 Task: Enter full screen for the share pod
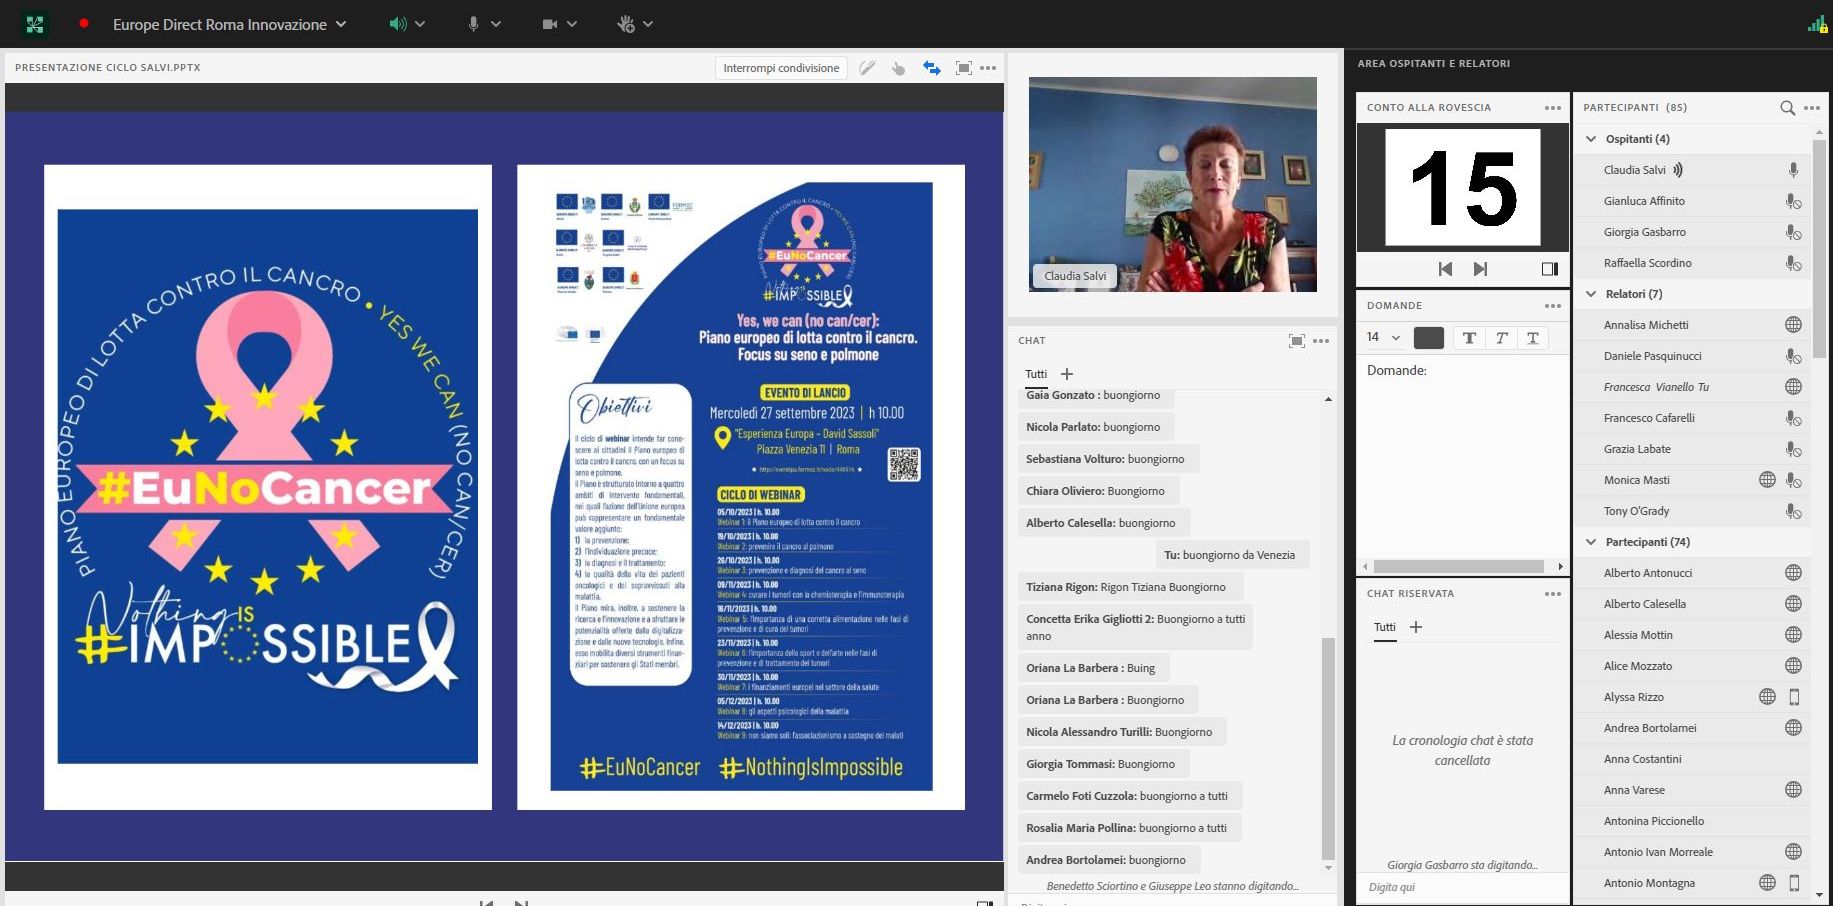click(x=964, y=68)
